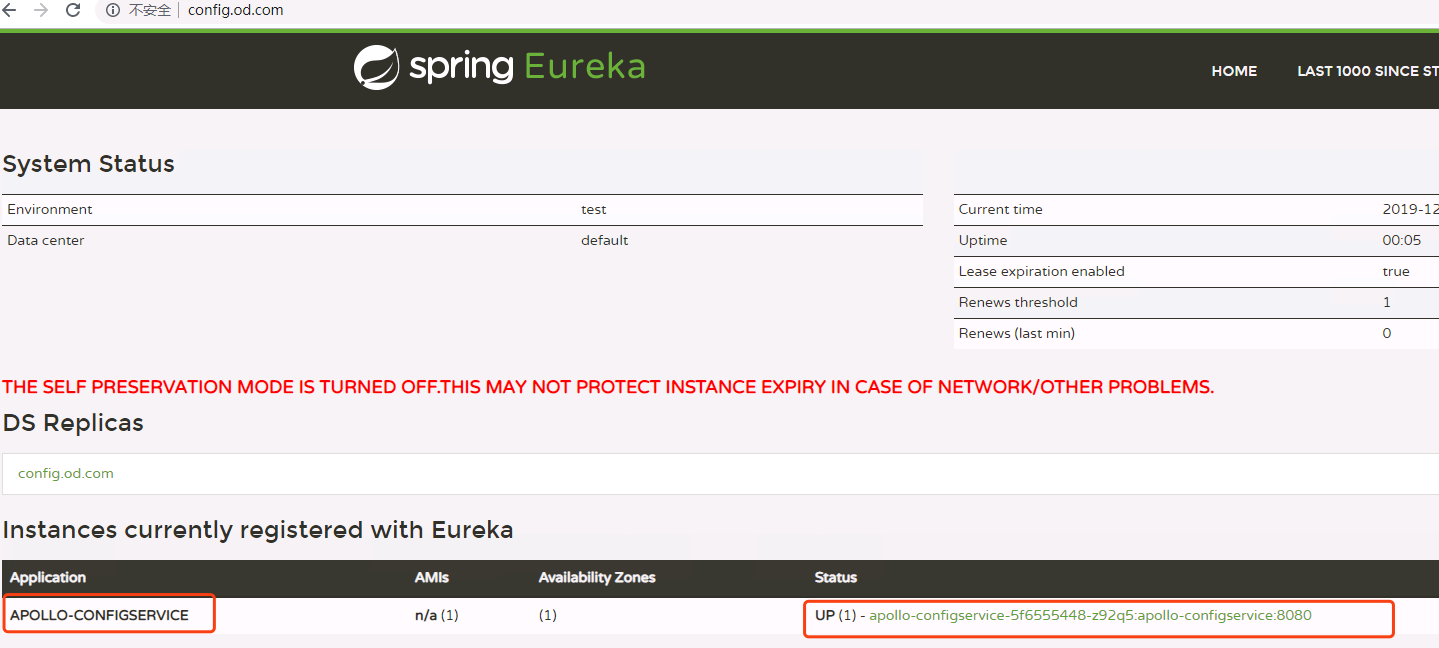Click the Lease expiration enabled label
Viewport: 1439px width, 648px height.
click(x=1042, y=271)
